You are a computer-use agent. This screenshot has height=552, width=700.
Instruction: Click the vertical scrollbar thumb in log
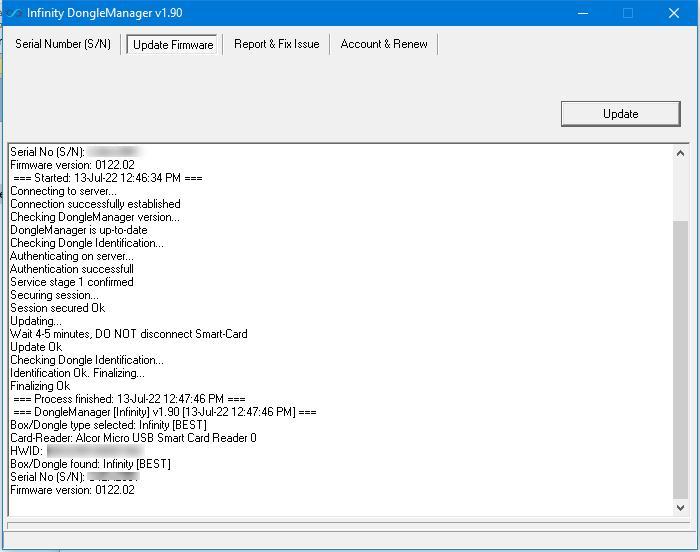click(x=680, y=360)
